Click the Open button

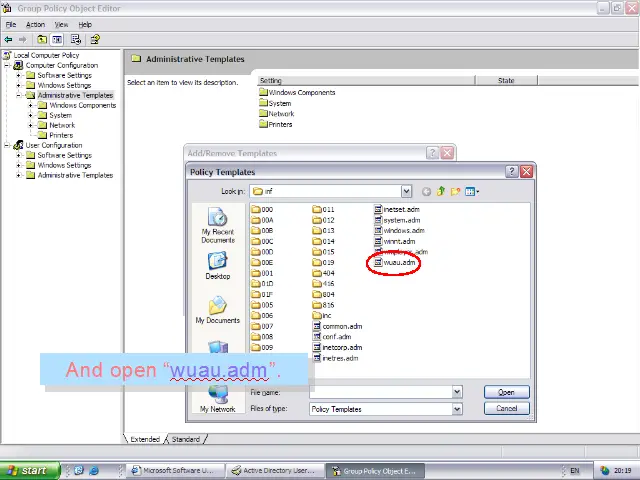tap(507, 392)
